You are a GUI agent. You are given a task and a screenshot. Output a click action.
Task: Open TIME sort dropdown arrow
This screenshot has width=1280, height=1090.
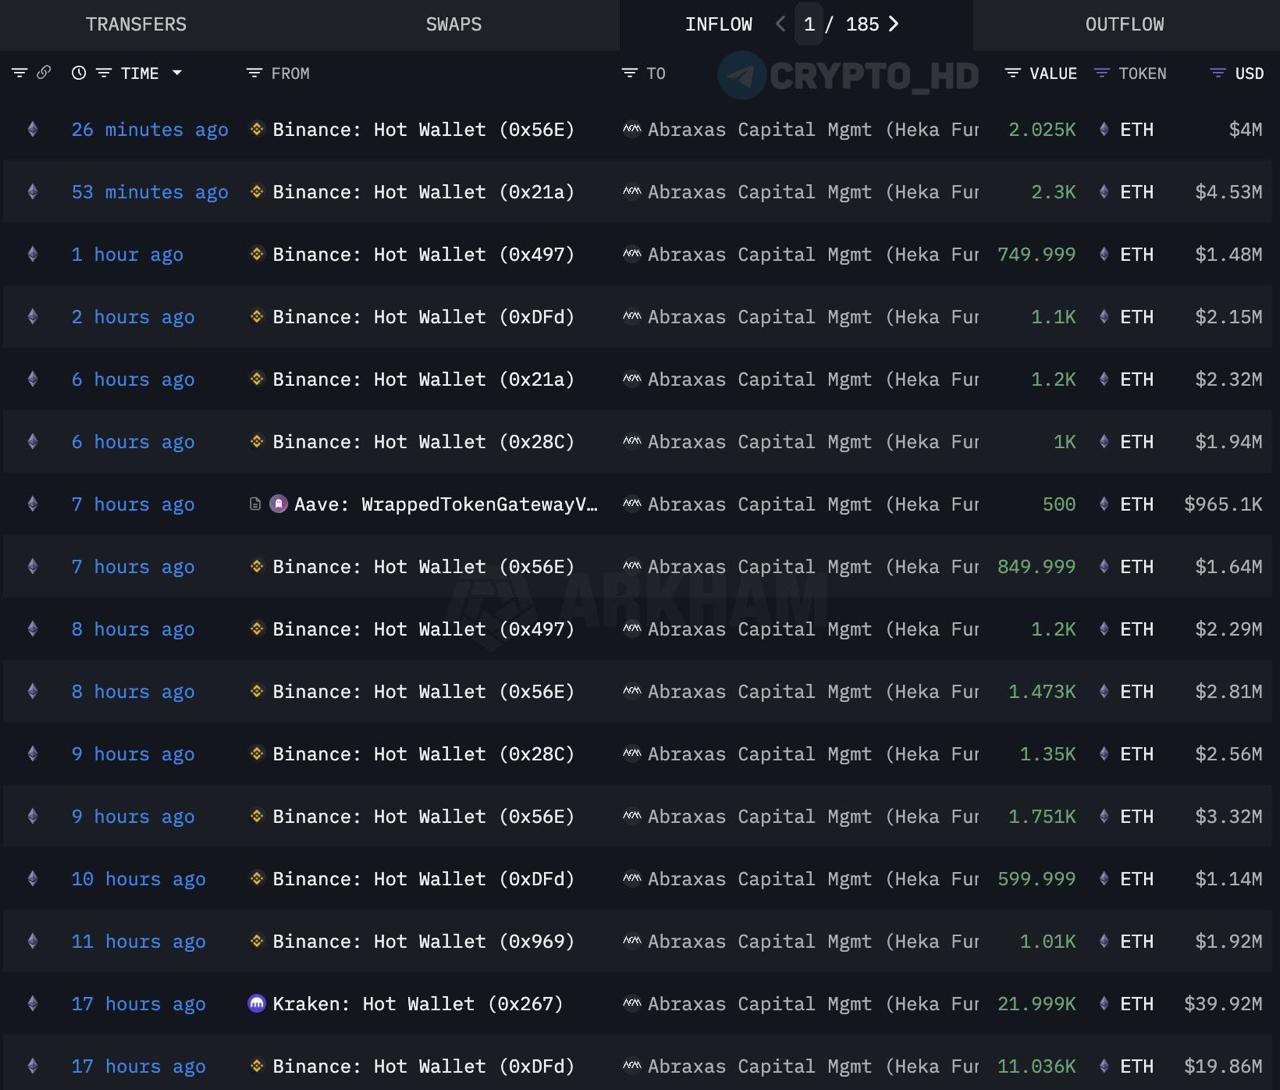[x=177, y=73]
